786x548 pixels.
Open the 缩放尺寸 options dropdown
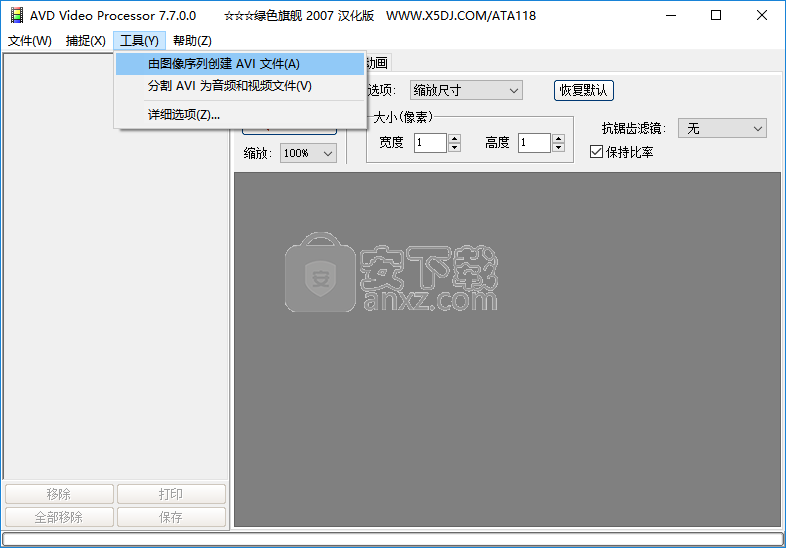click(x=466, y=91)
